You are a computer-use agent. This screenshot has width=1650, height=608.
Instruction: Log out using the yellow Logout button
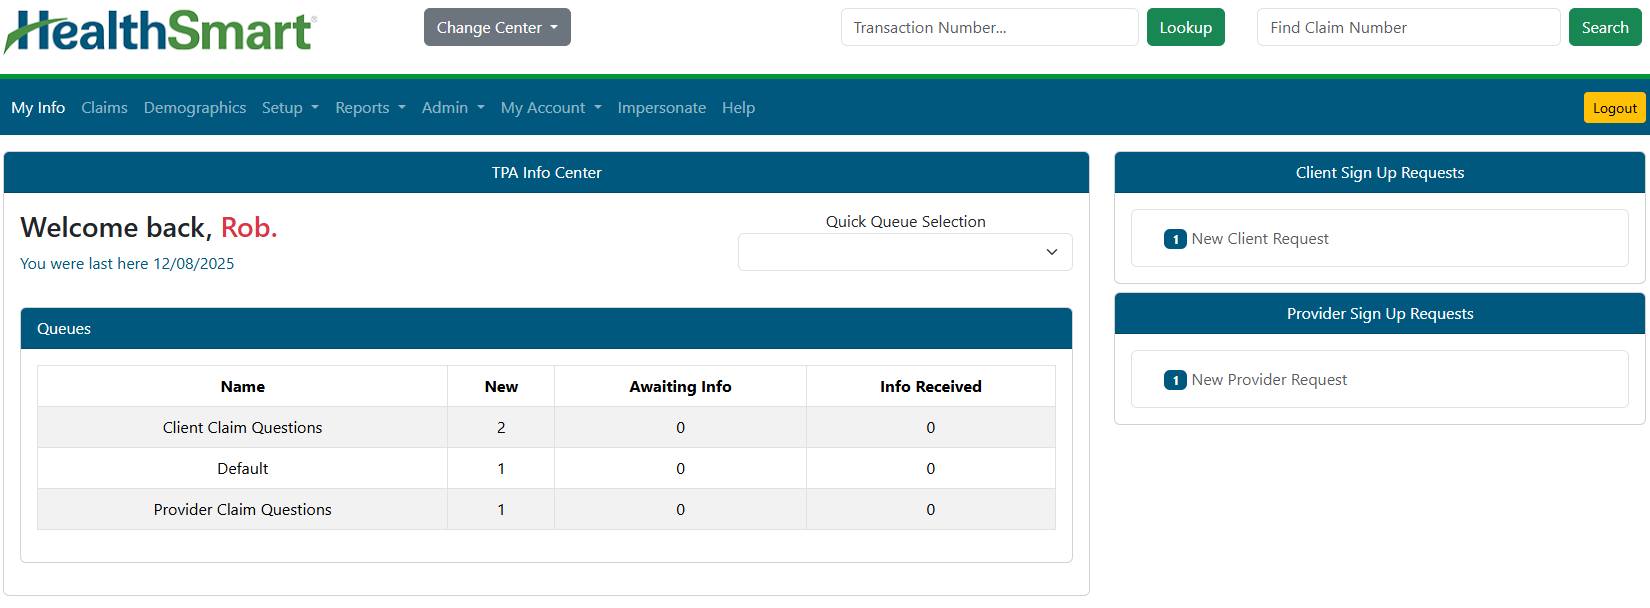(1614, 108)
